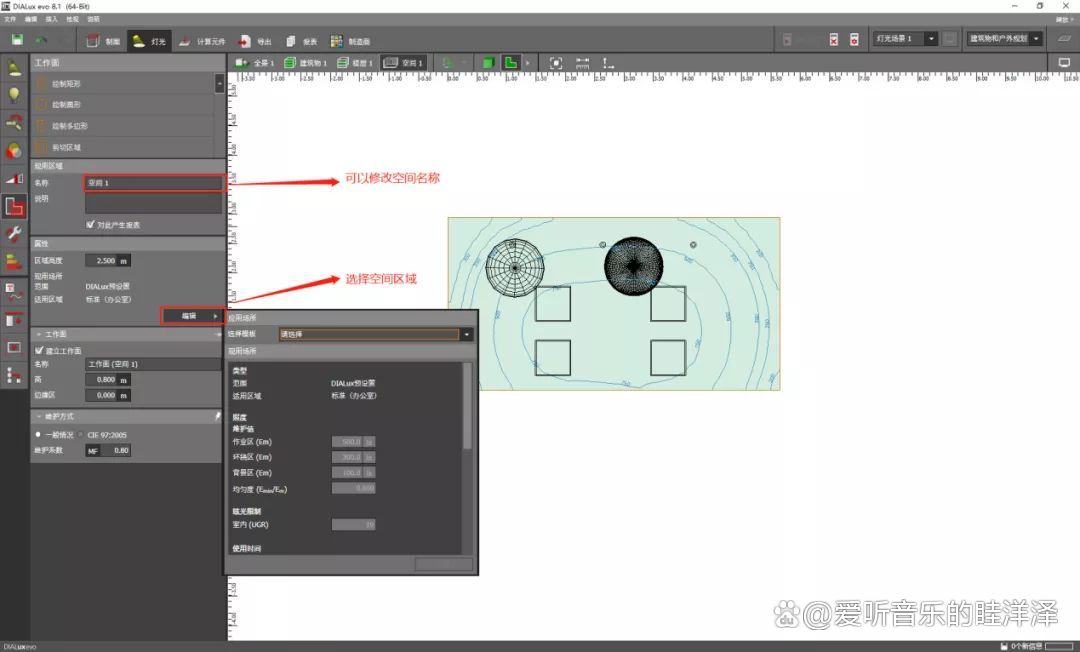The image size is (1080, 652).
Task: Select the color filter sidebar tool
Action: tap(14, 150)
